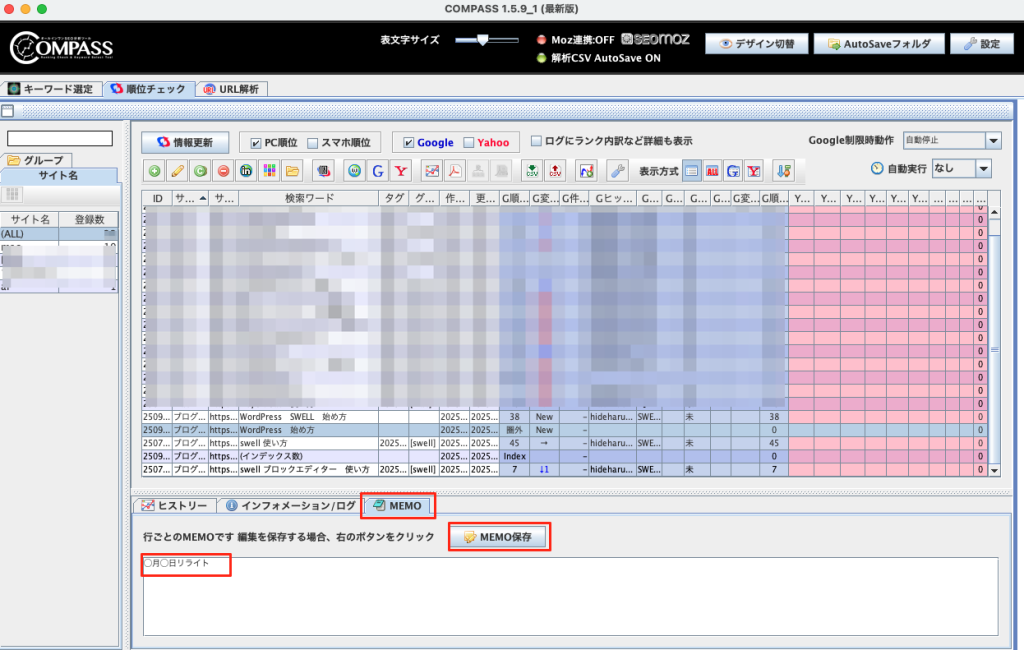Expand the グループ folder tab

pos(35,160)
